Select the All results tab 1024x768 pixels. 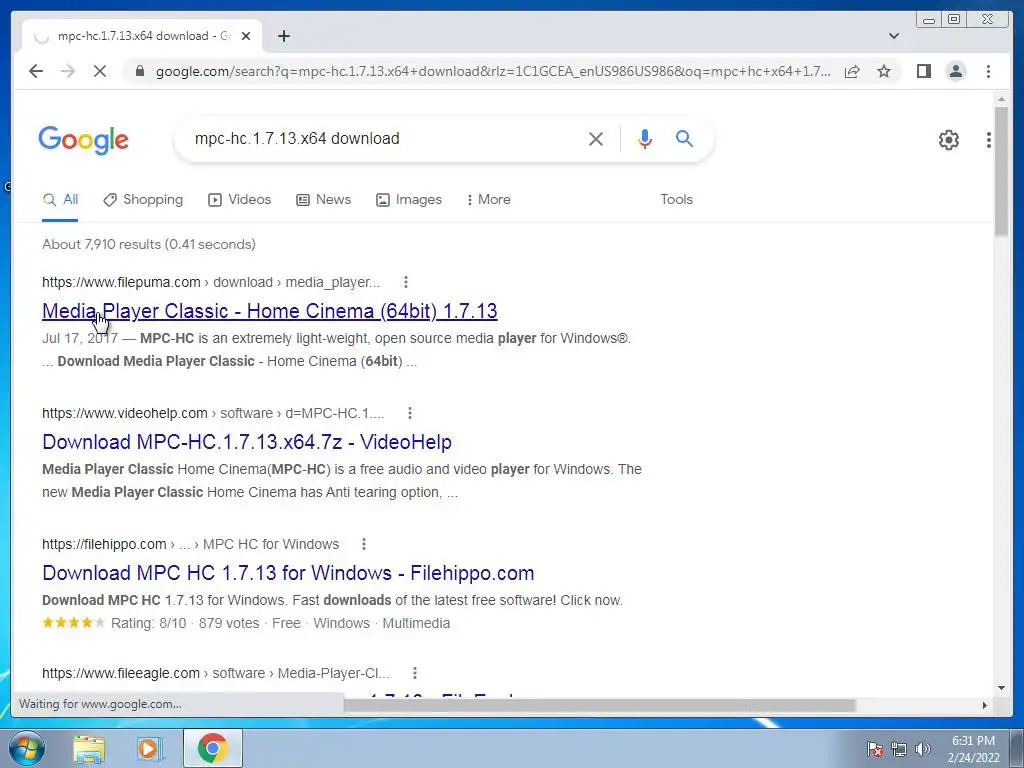(60, 200)
